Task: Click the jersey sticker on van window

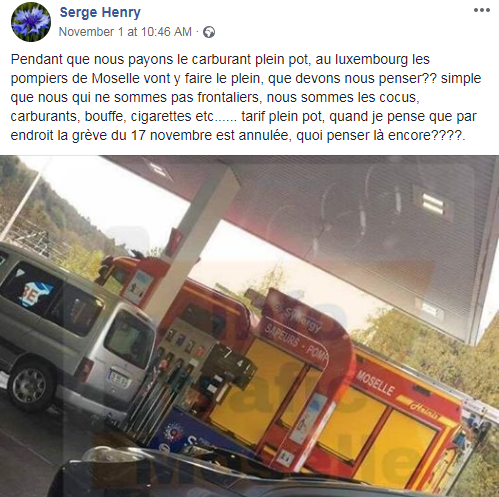Action: coord(36,293)
